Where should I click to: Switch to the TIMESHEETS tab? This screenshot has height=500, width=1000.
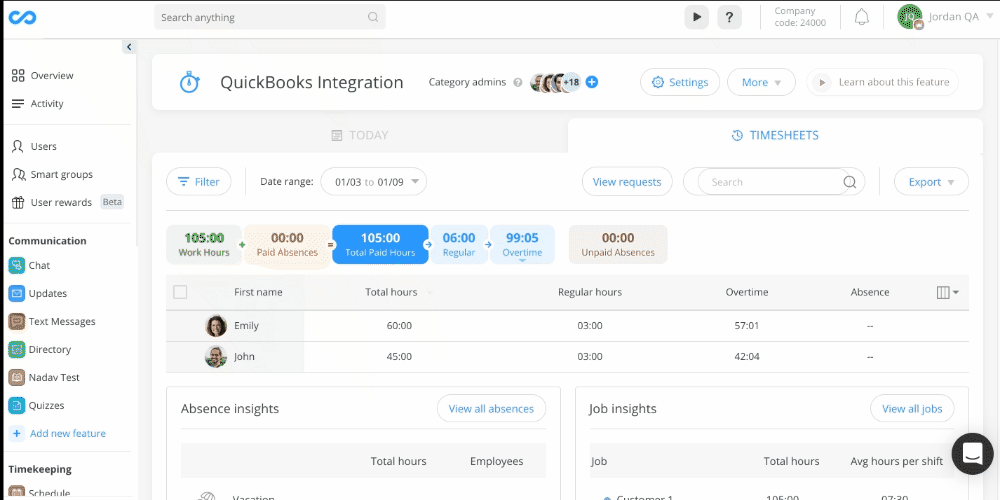pyautogui.click(x=775, y=135)
